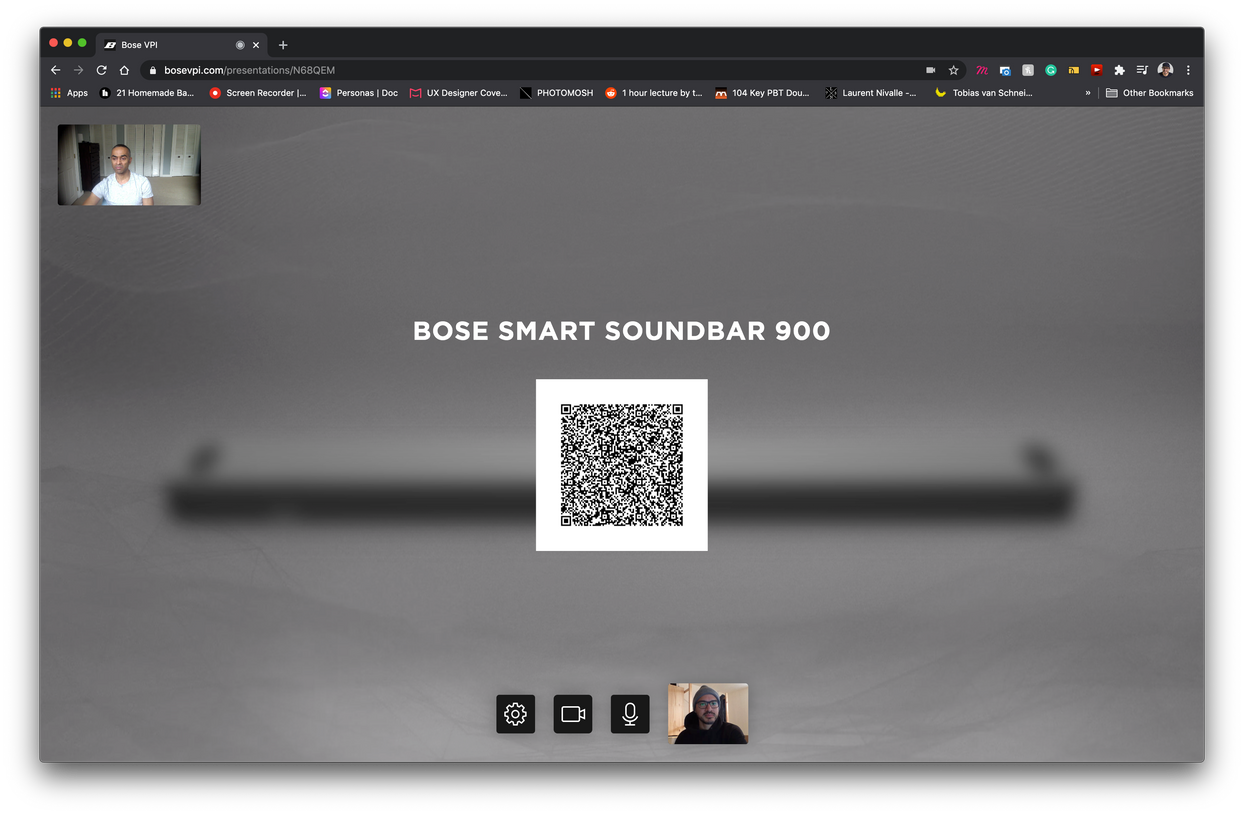This screenshot has width=1244, height=815.
Task: Open a new browser tab
Action: (283, 45)
